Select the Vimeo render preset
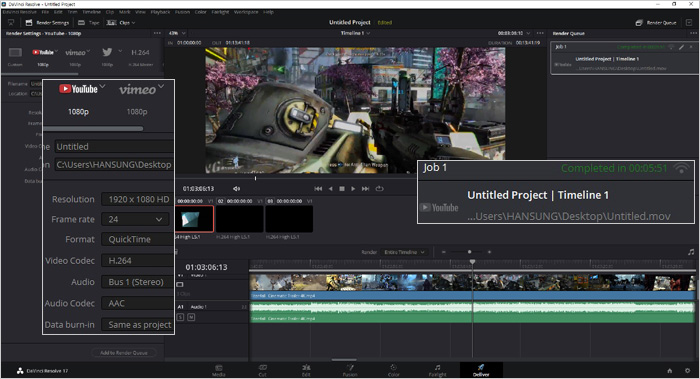The width and height of the screenshot is (700, 379). (75, 57)
